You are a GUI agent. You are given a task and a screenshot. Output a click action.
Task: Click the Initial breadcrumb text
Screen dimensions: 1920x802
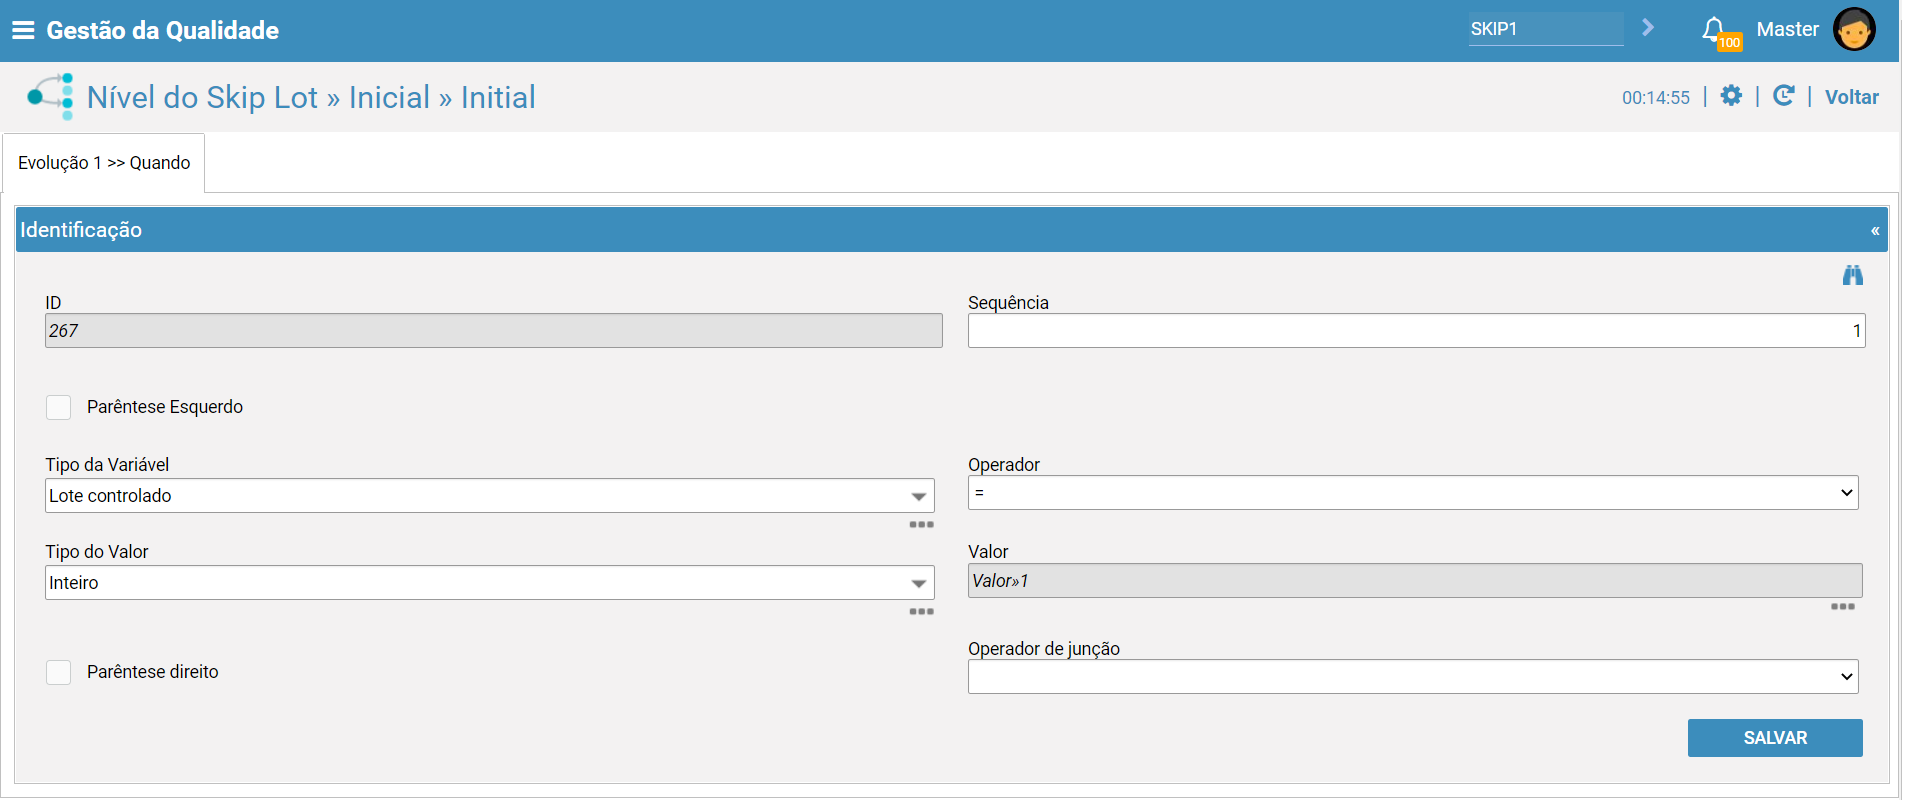[x=498, y=97]
